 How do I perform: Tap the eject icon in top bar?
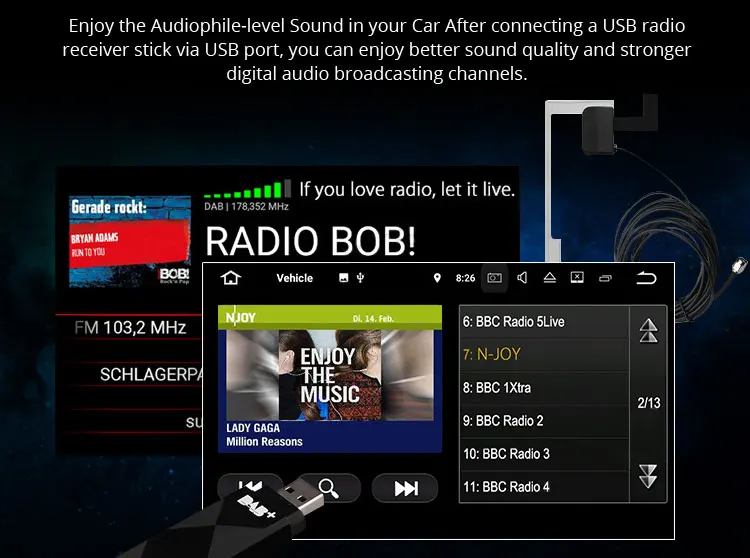point(550,278)
